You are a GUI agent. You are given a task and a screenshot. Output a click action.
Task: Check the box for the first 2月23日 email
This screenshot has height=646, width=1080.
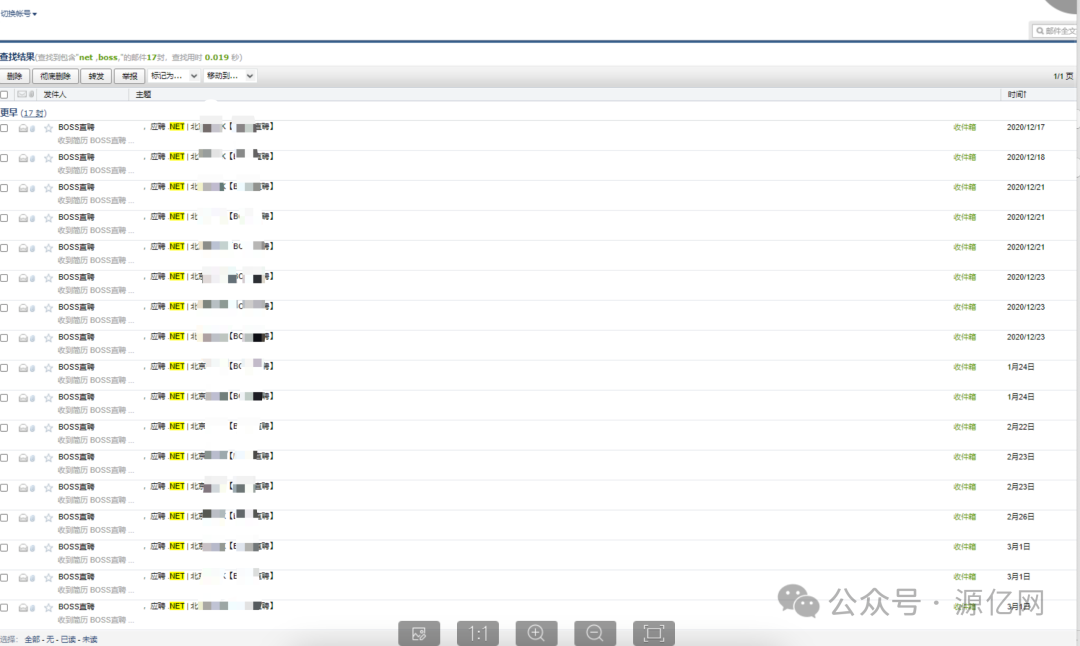coord(4,458)
